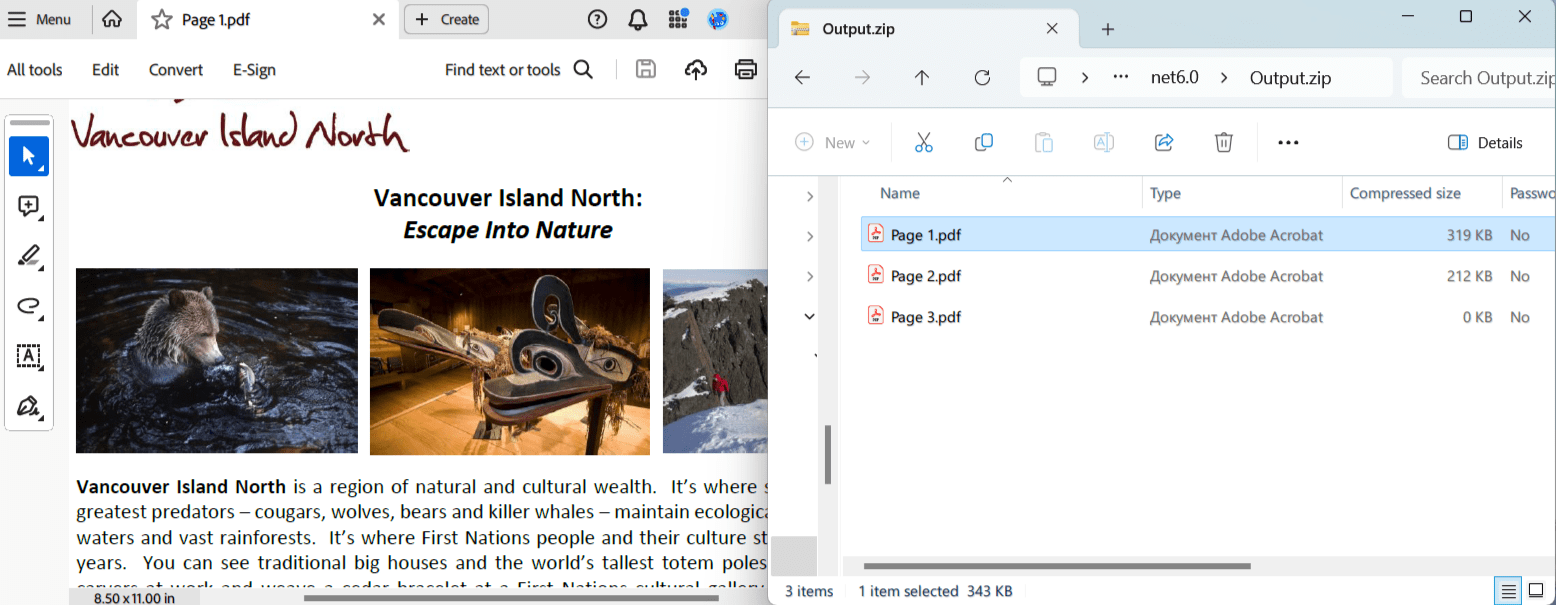
Task: Select Page 2.pdf in the file list
Action: click(924, 275)
